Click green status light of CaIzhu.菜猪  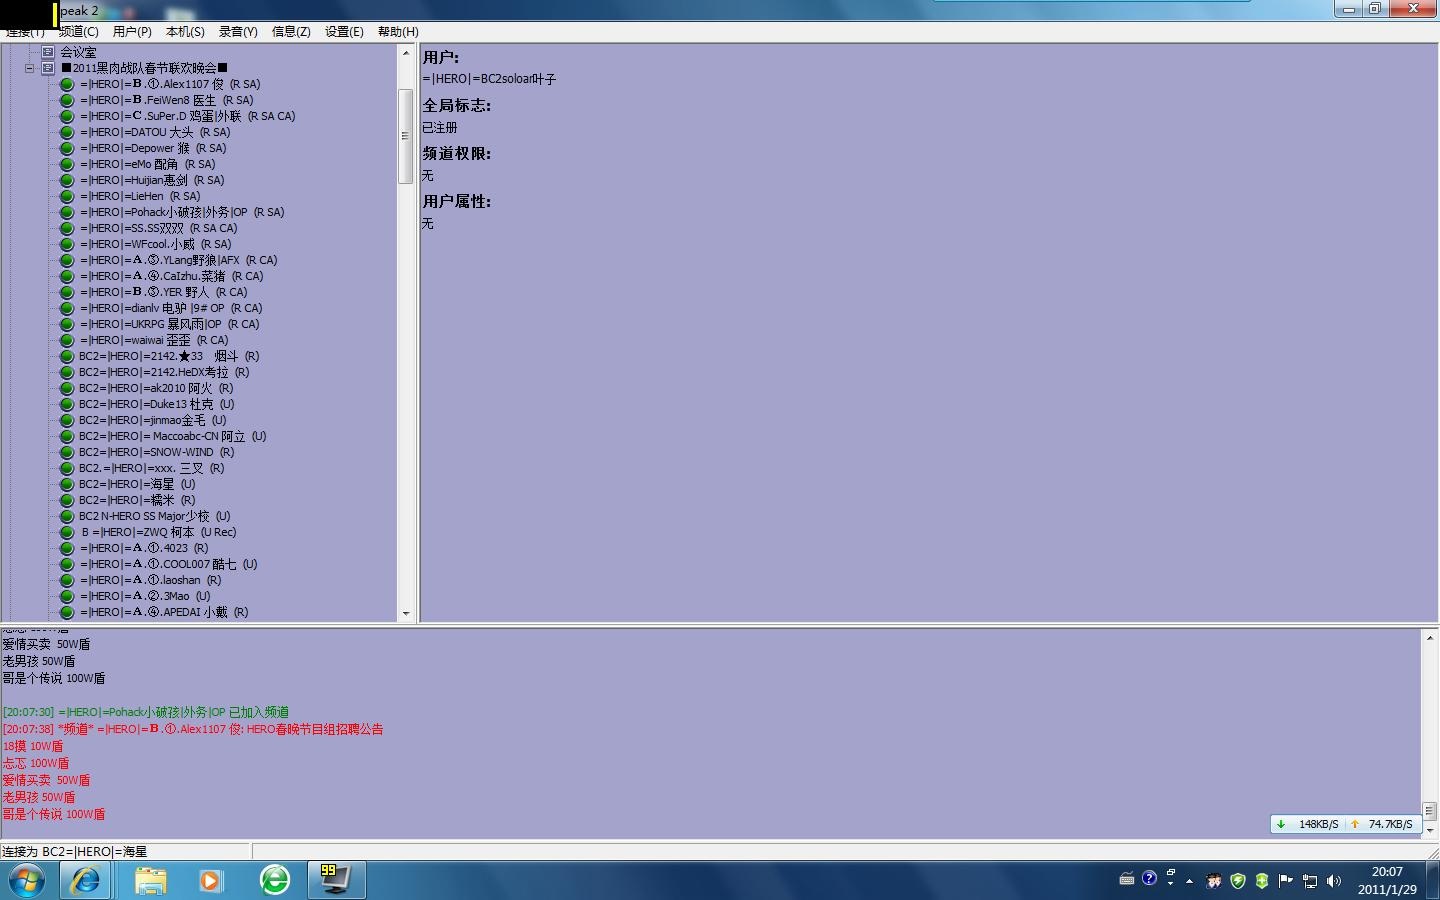coord(67,276)
